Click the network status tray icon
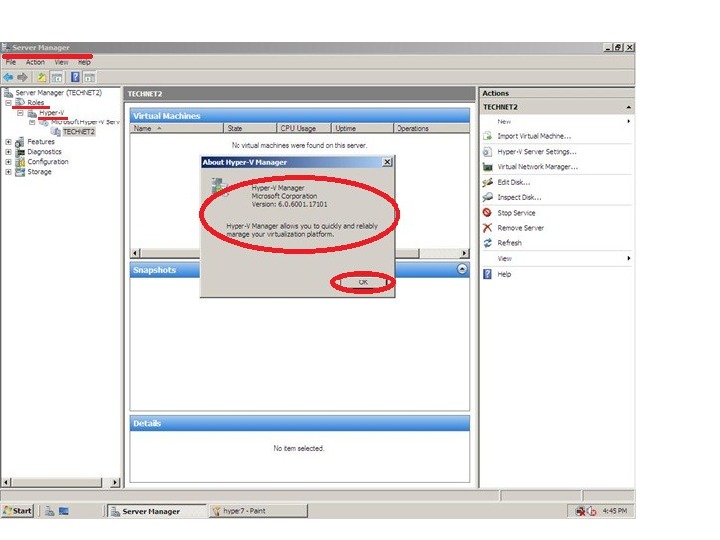Image resolution: width=720 pixels, height=540 pixels. [x=580, y=511]
